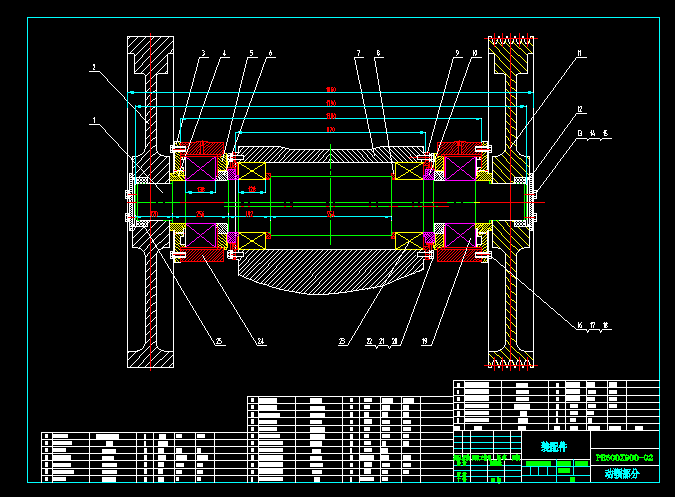The width and height of the screenshot is (675, 497).
Task: Select part callout number 20
Action: [394, 341]
